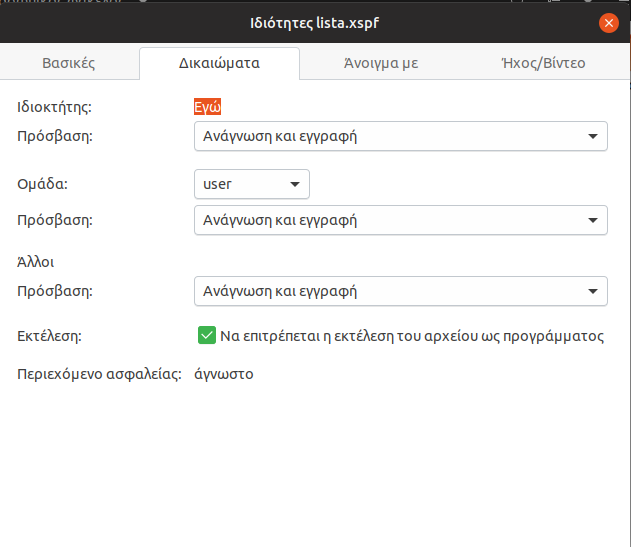Screen dimensions: 631x547
Task: Click the arrow icon of owner access dropdown
Action: pyautogui.click(x=592, y=136)
